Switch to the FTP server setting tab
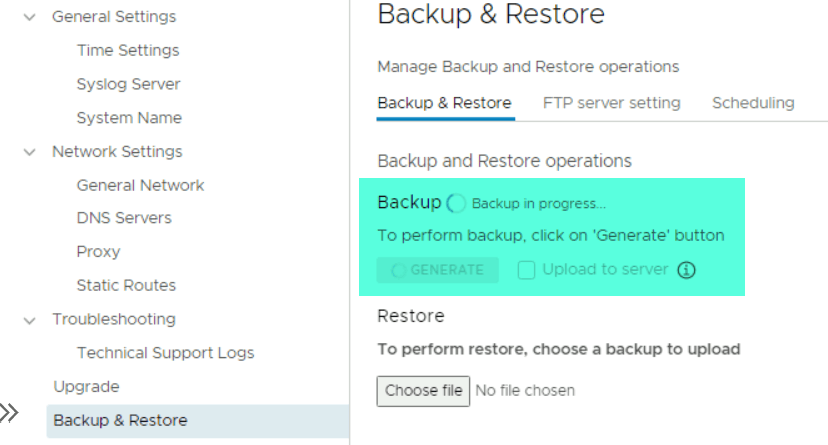This screenshot has height=445, width=828. (x=611, y=103)
